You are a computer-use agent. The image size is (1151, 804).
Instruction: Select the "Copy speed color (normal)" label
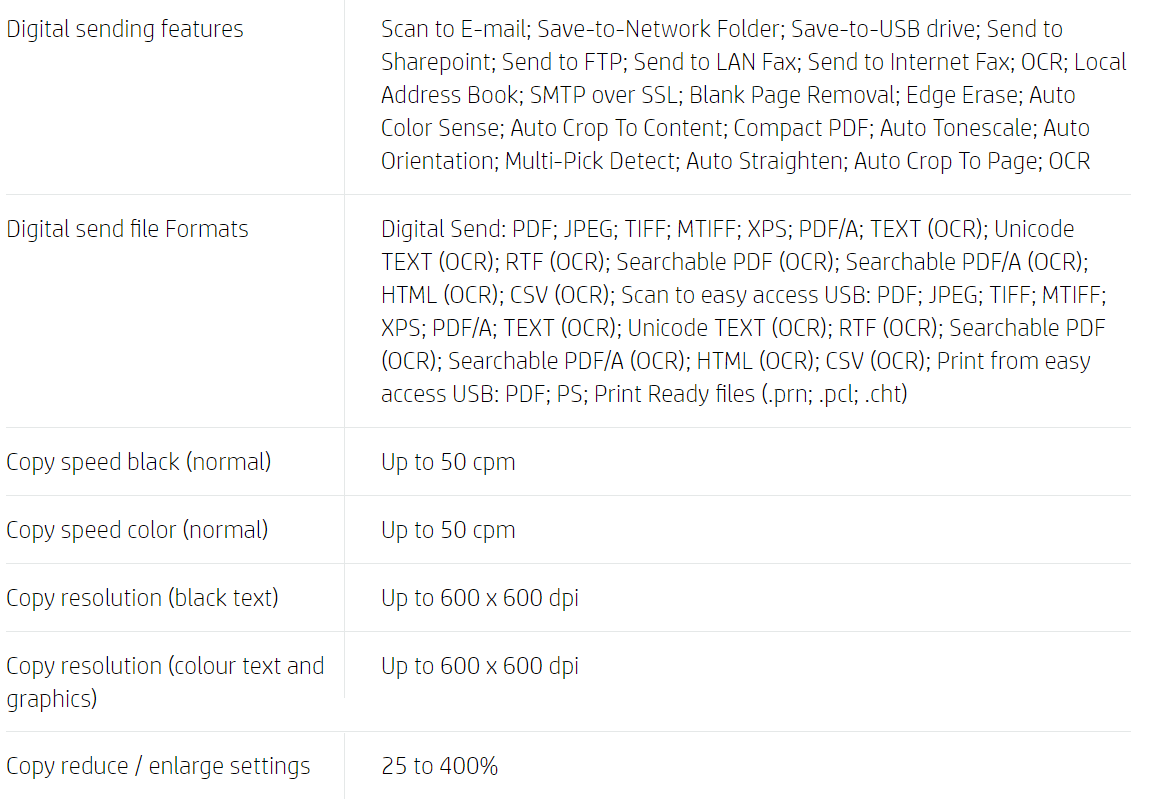tap(137, 530)
